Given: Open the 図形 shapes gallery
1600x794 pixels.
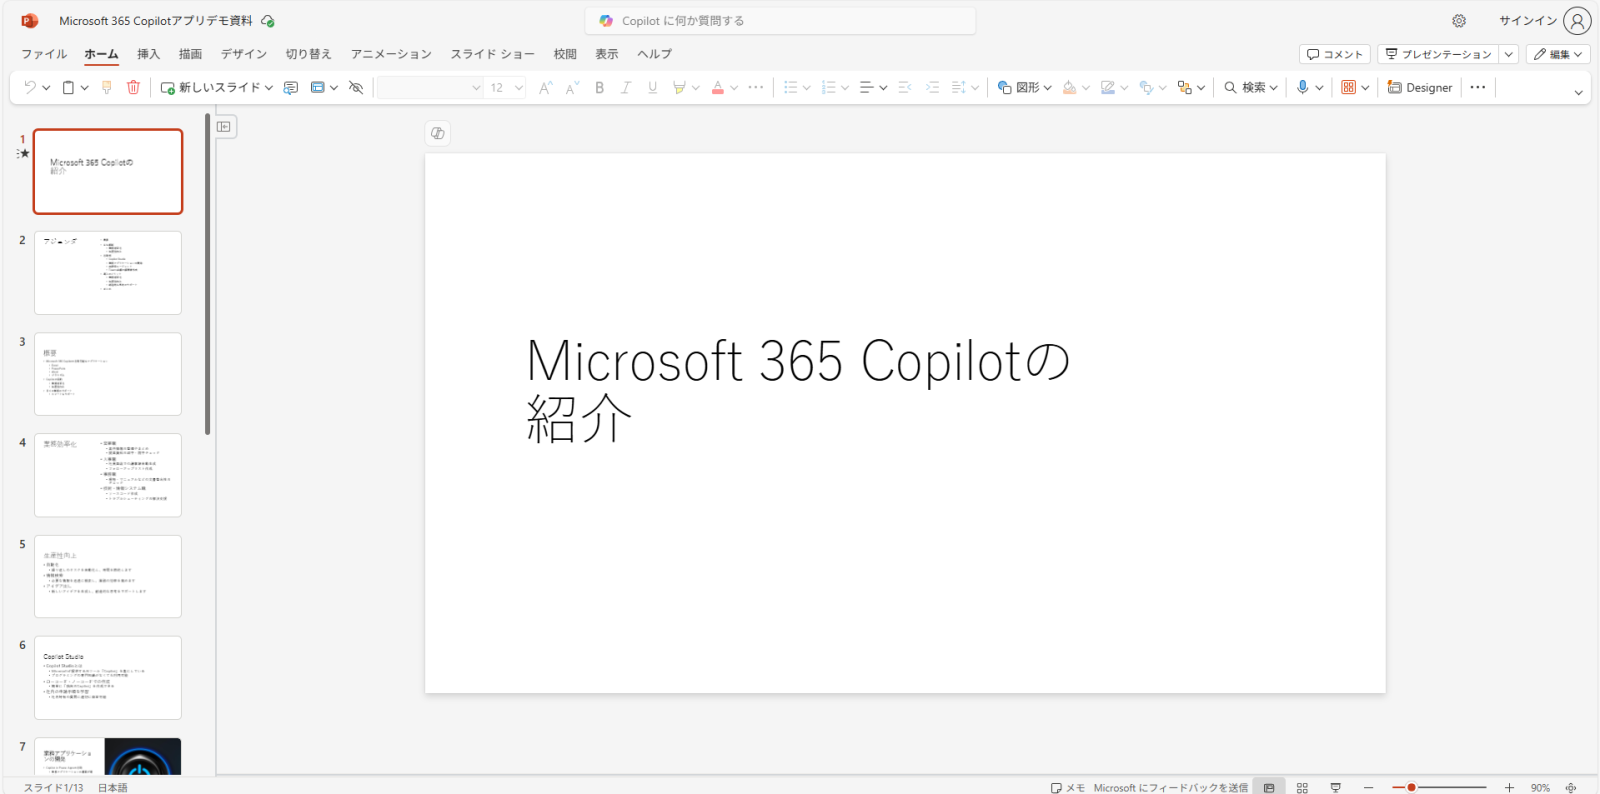Looking at the screenshot, I should (x=1025, y=88).
